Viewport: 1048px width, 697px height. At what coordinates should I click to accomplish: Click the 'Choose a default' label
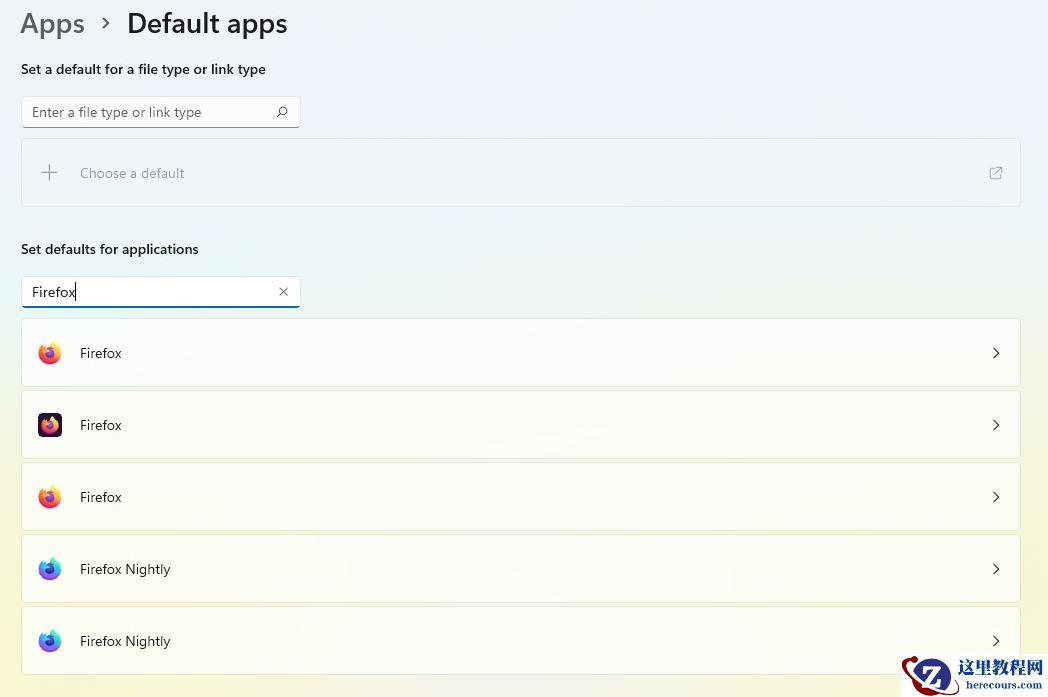click(132, 173)
